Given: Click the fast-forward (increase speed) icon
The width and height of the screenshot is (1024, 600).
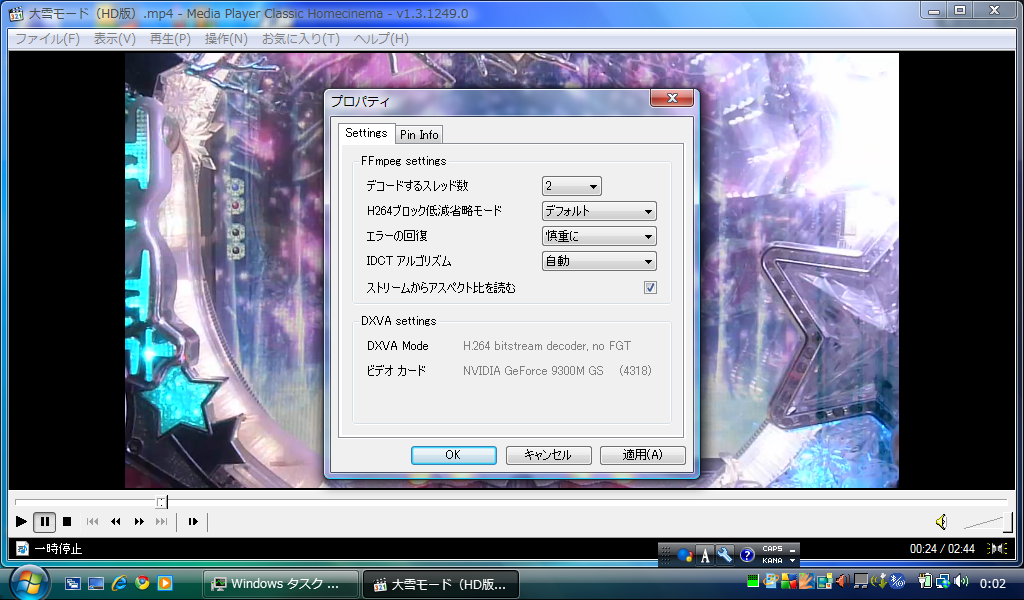Looking at the screenshot, I should click(x=139, y=522).
